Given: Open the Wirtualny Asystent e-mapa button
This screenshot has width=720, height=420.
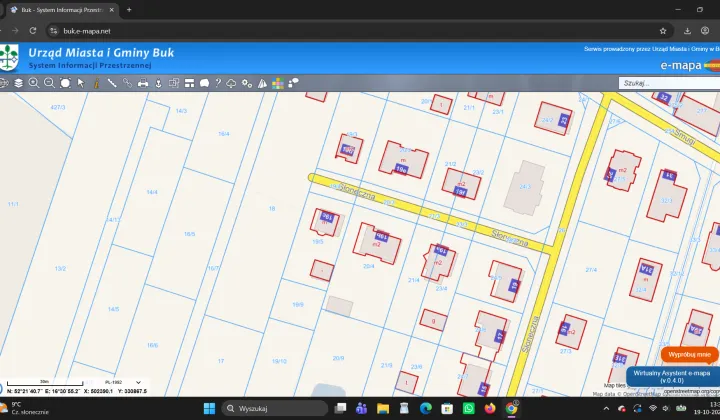Looking at the screenshot, I should click(671, 377).
